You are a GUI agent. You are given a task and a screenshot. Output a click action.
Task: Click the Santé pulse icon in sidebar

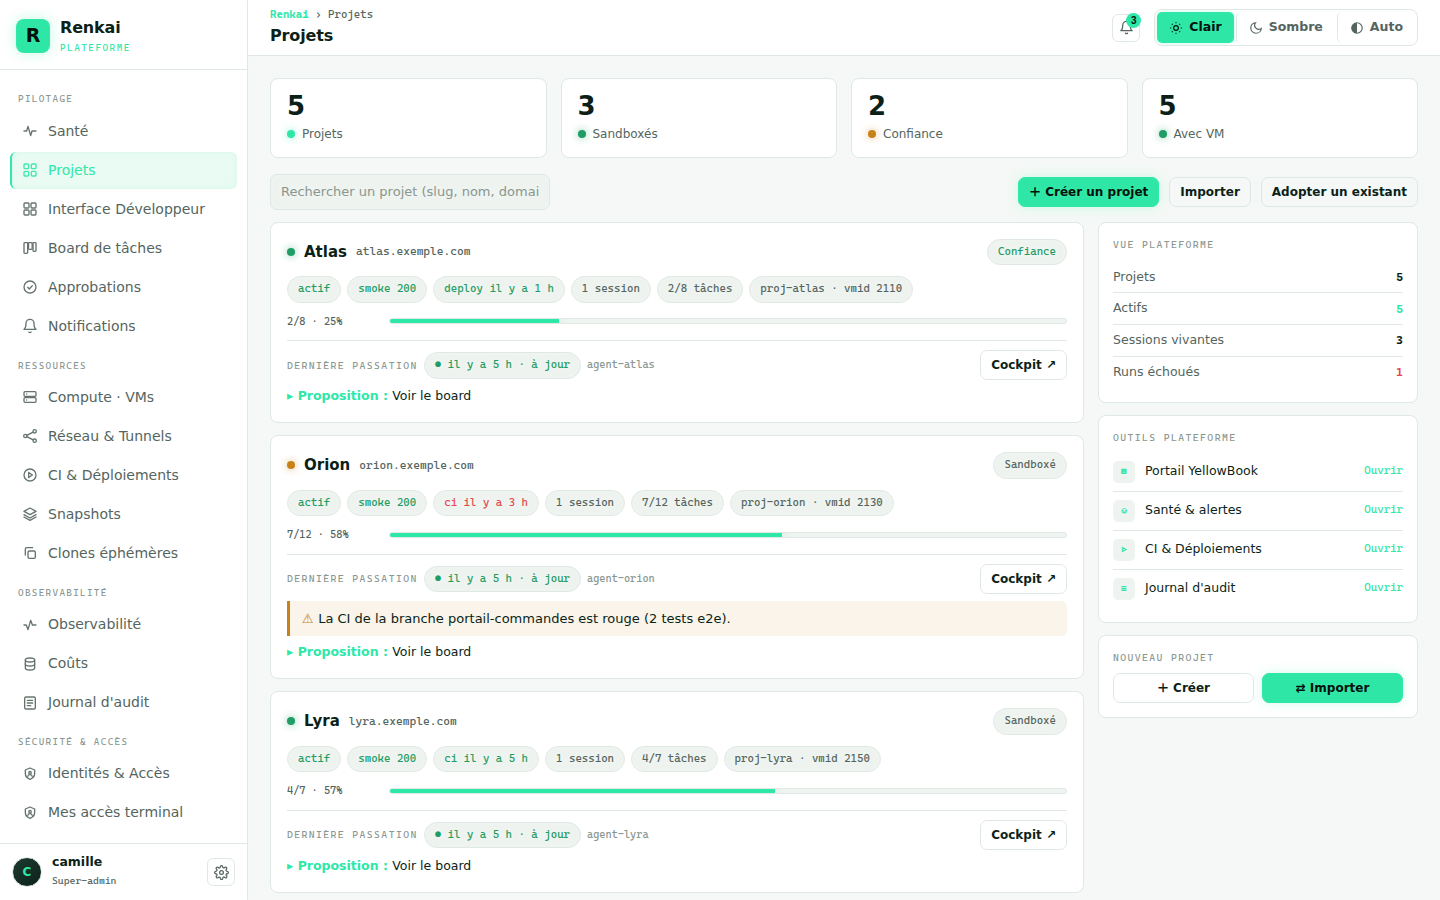coord(30,131)
